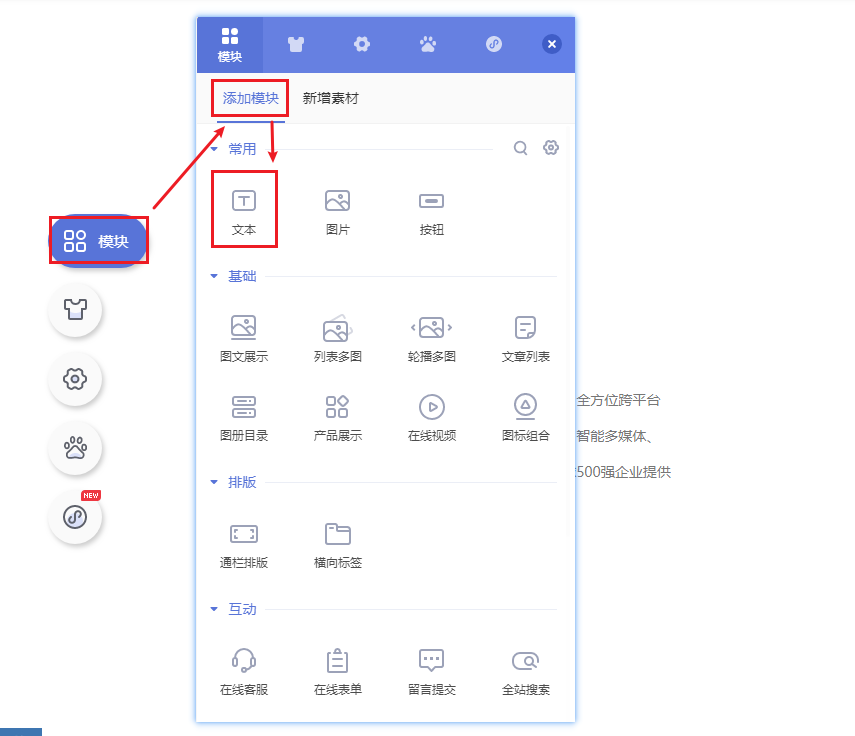The width and height of the screenshot is (855, 736).
Task: Insert the 横向标签 module
Action: pyautogui.click(x=338, y=545)
